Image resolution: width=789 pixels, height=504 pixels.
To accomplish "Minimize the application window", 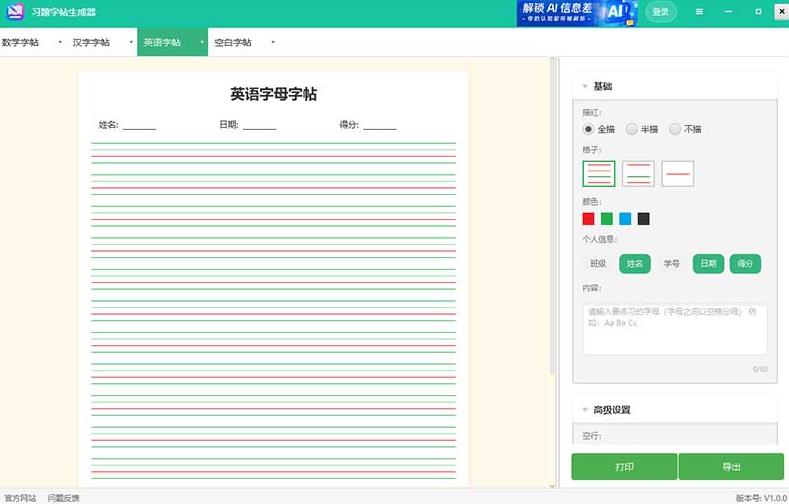I will pyautogui.click(x=728, y=12).
